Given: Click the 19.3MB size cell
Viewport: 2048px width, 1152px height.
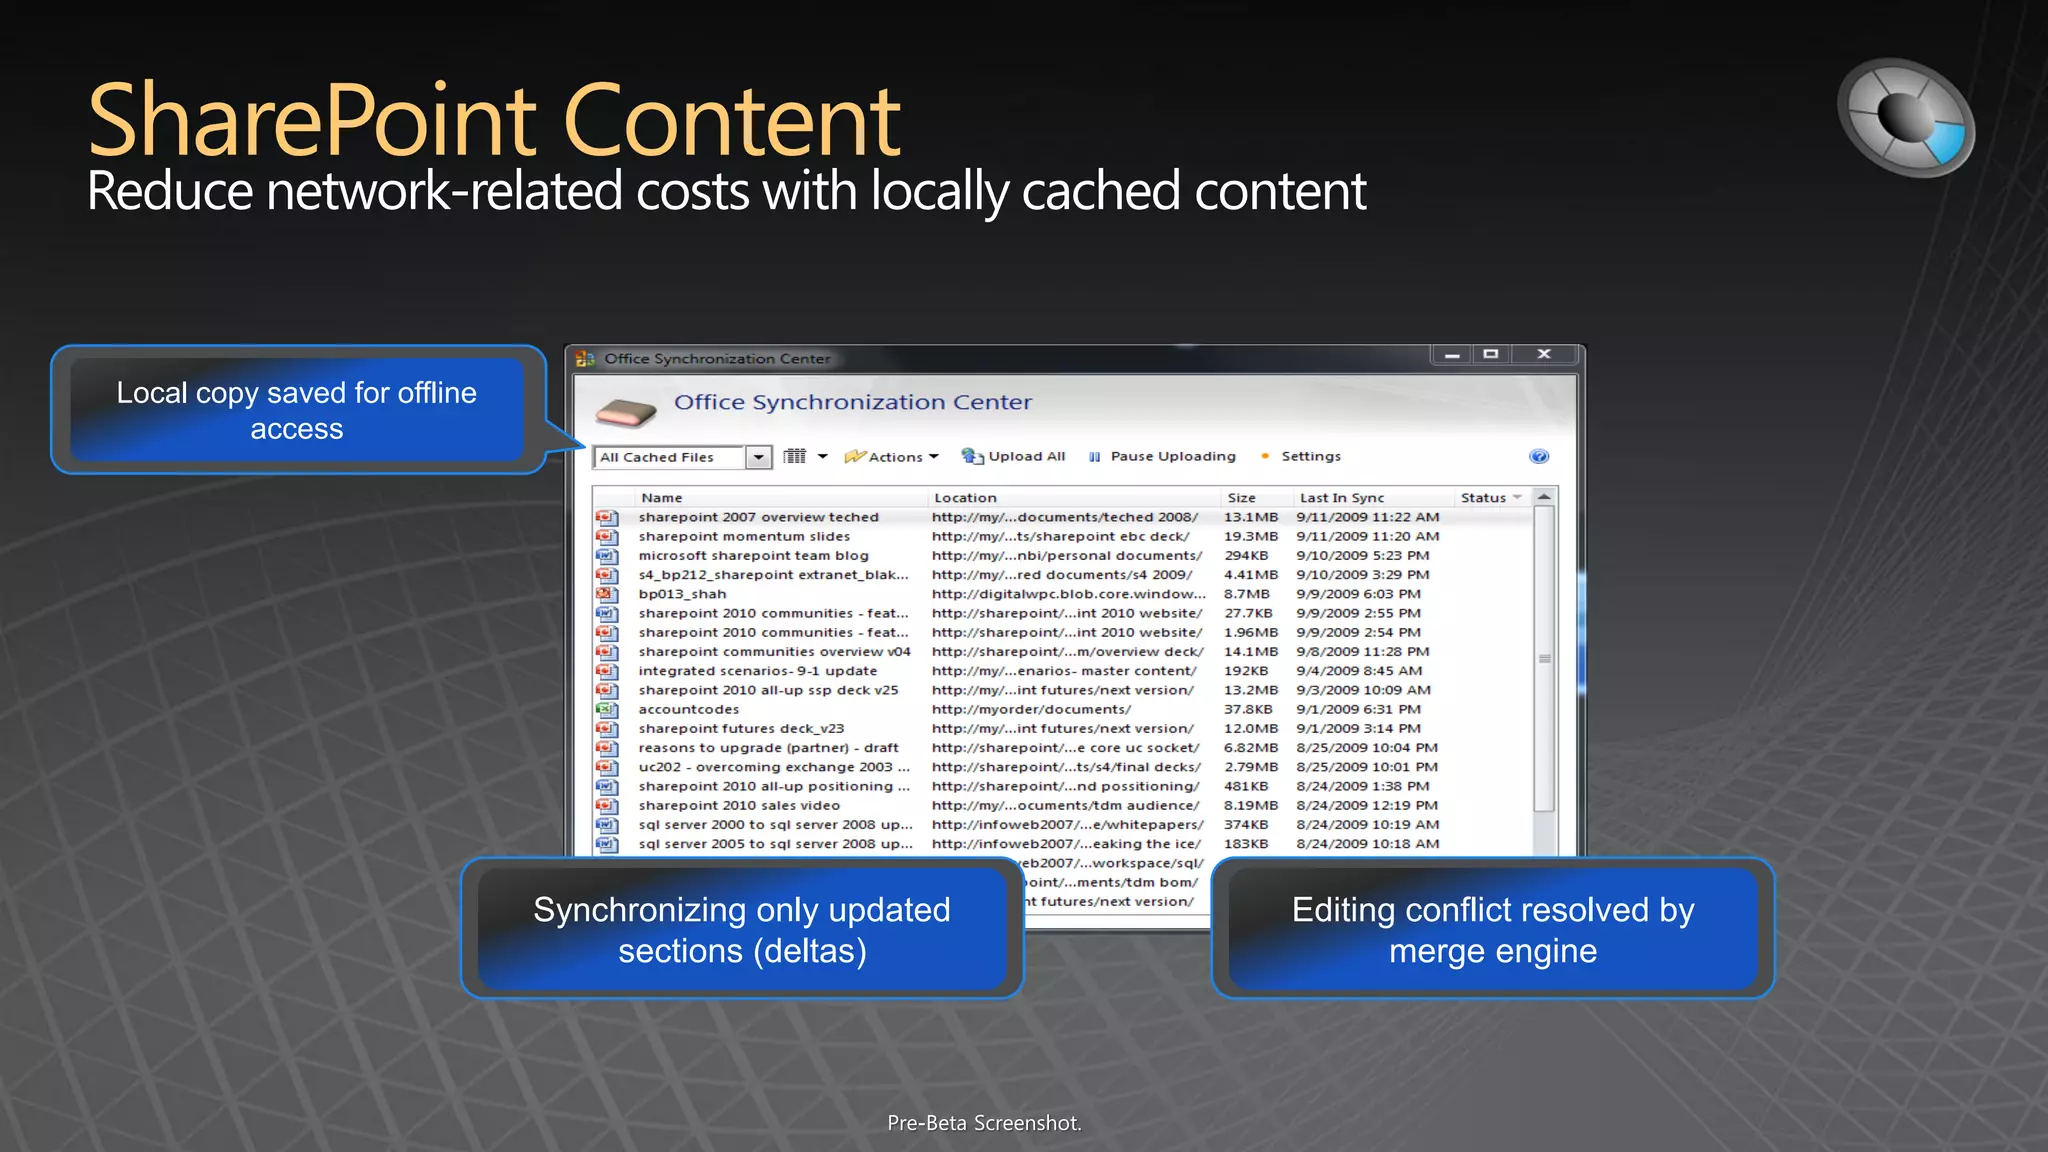Looking at the screenshot, I should tap(1251, 536).
